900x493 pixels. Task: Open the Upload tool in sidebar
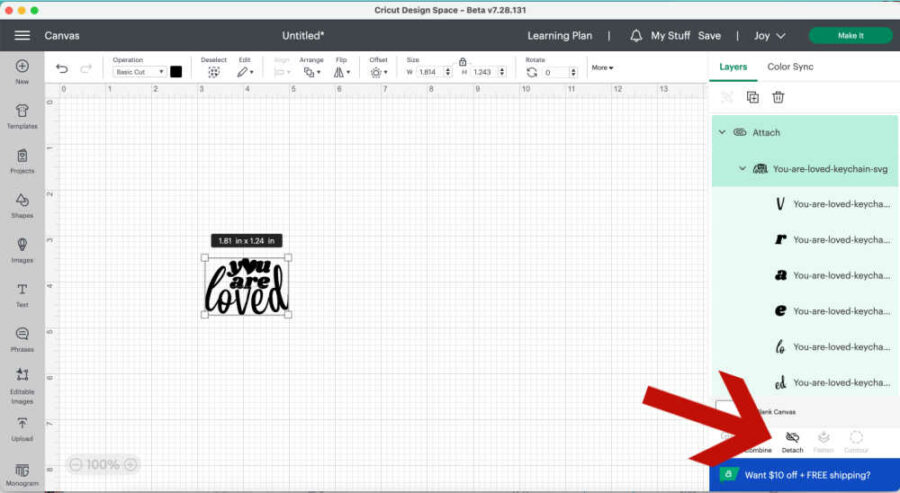pos(22,428)
